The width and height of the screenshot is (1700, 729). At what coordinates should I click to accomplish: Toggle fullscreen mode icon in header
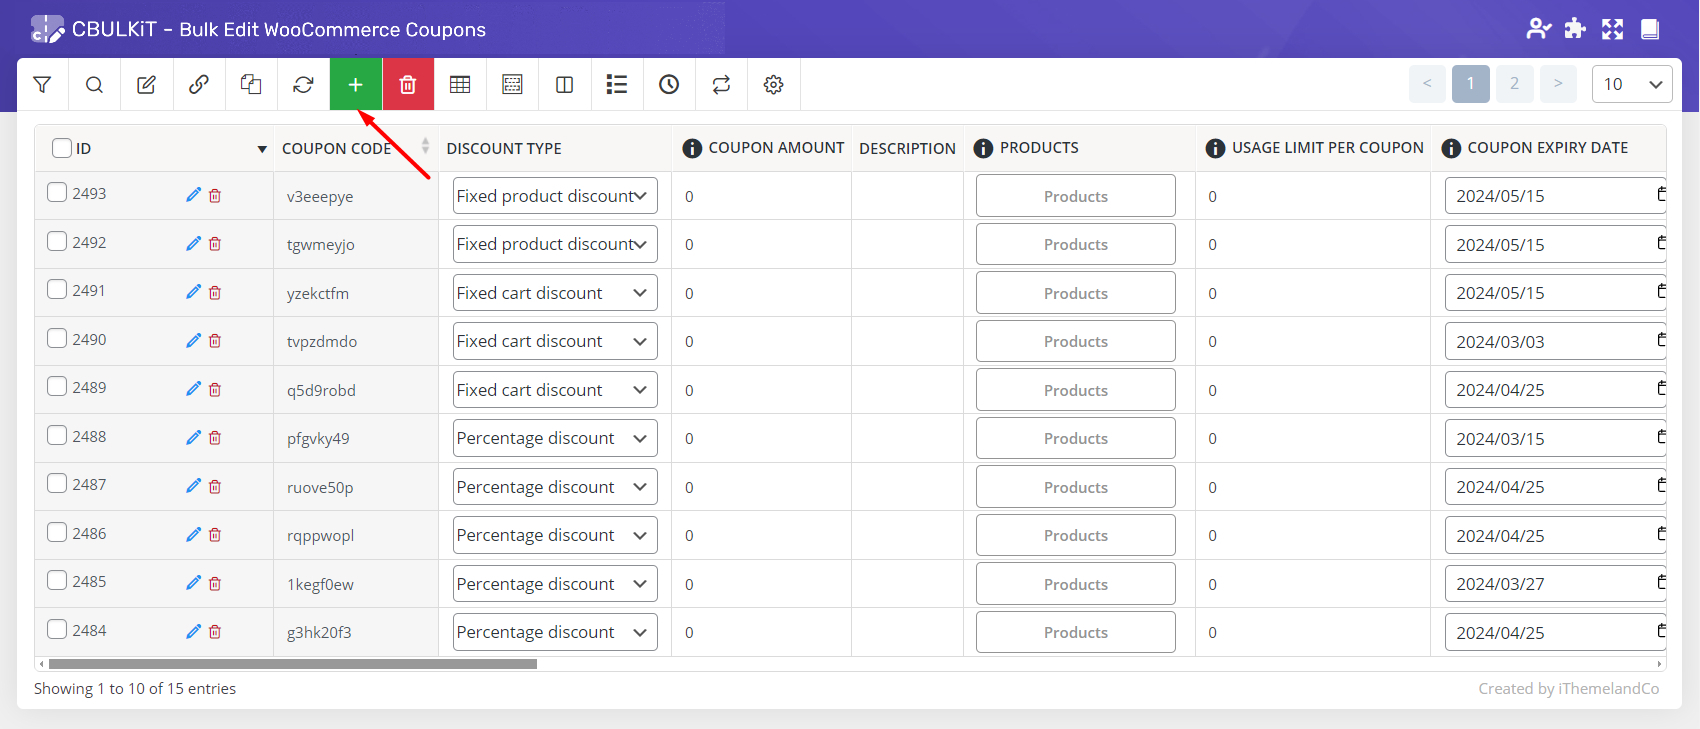(1612, 29)
